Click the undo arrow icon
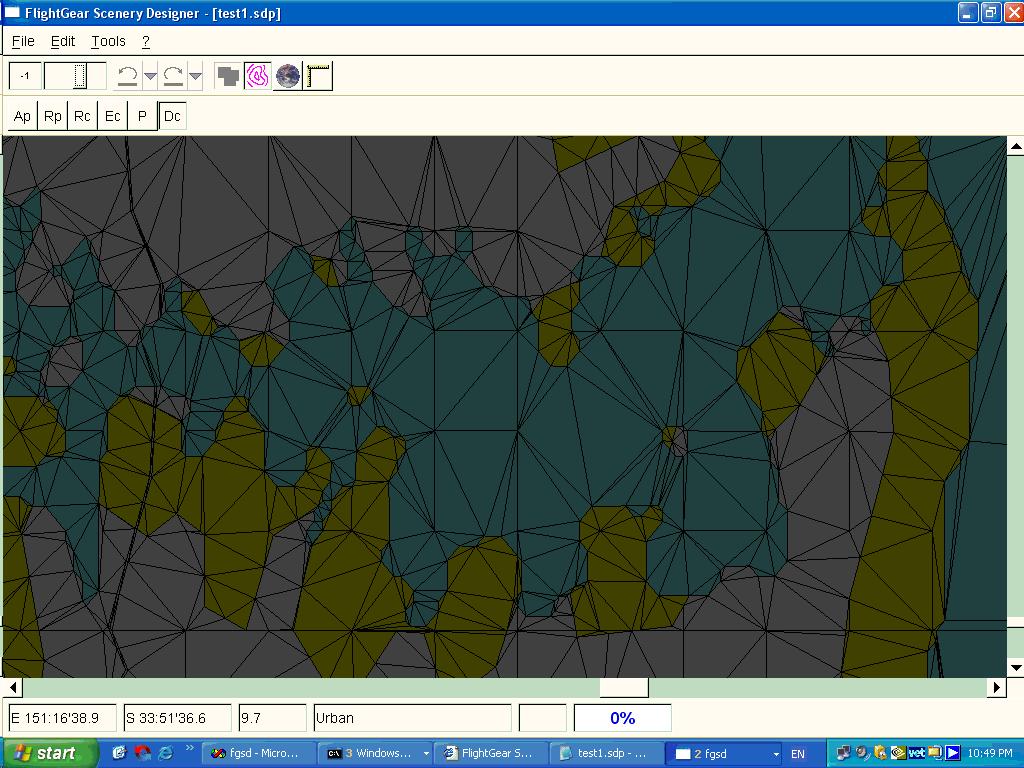This screenshot has height=768, width=1024. point(127,76)
